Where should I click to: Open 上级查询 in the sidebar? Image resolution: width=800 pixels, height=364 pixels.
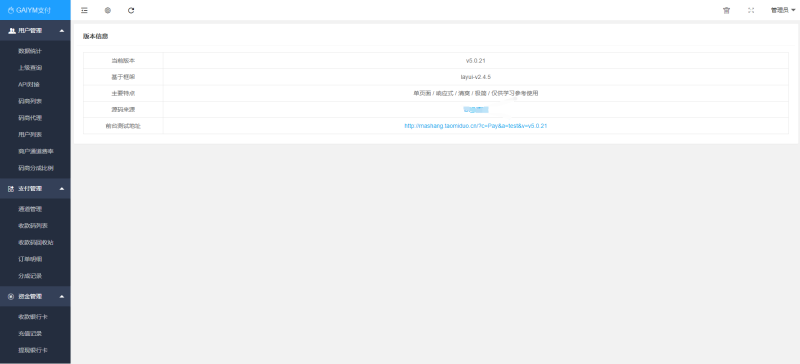(30, 68)
